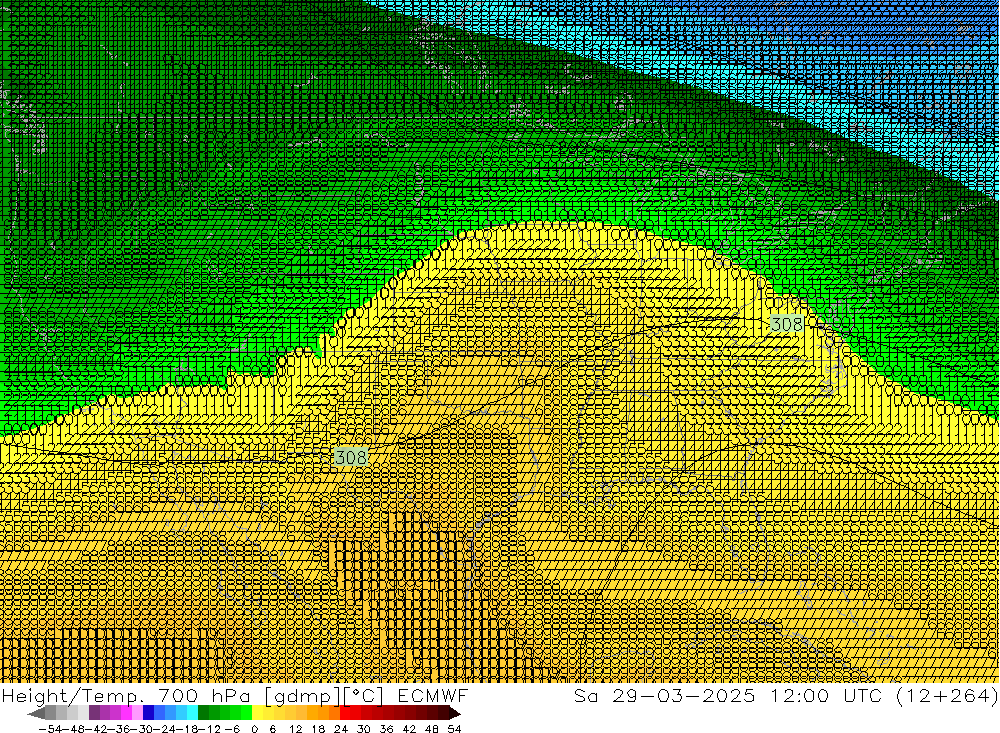1000x733 pixels.
Task: Click the dark green legend swatch above -12
Action: click(x=203, y=713)
